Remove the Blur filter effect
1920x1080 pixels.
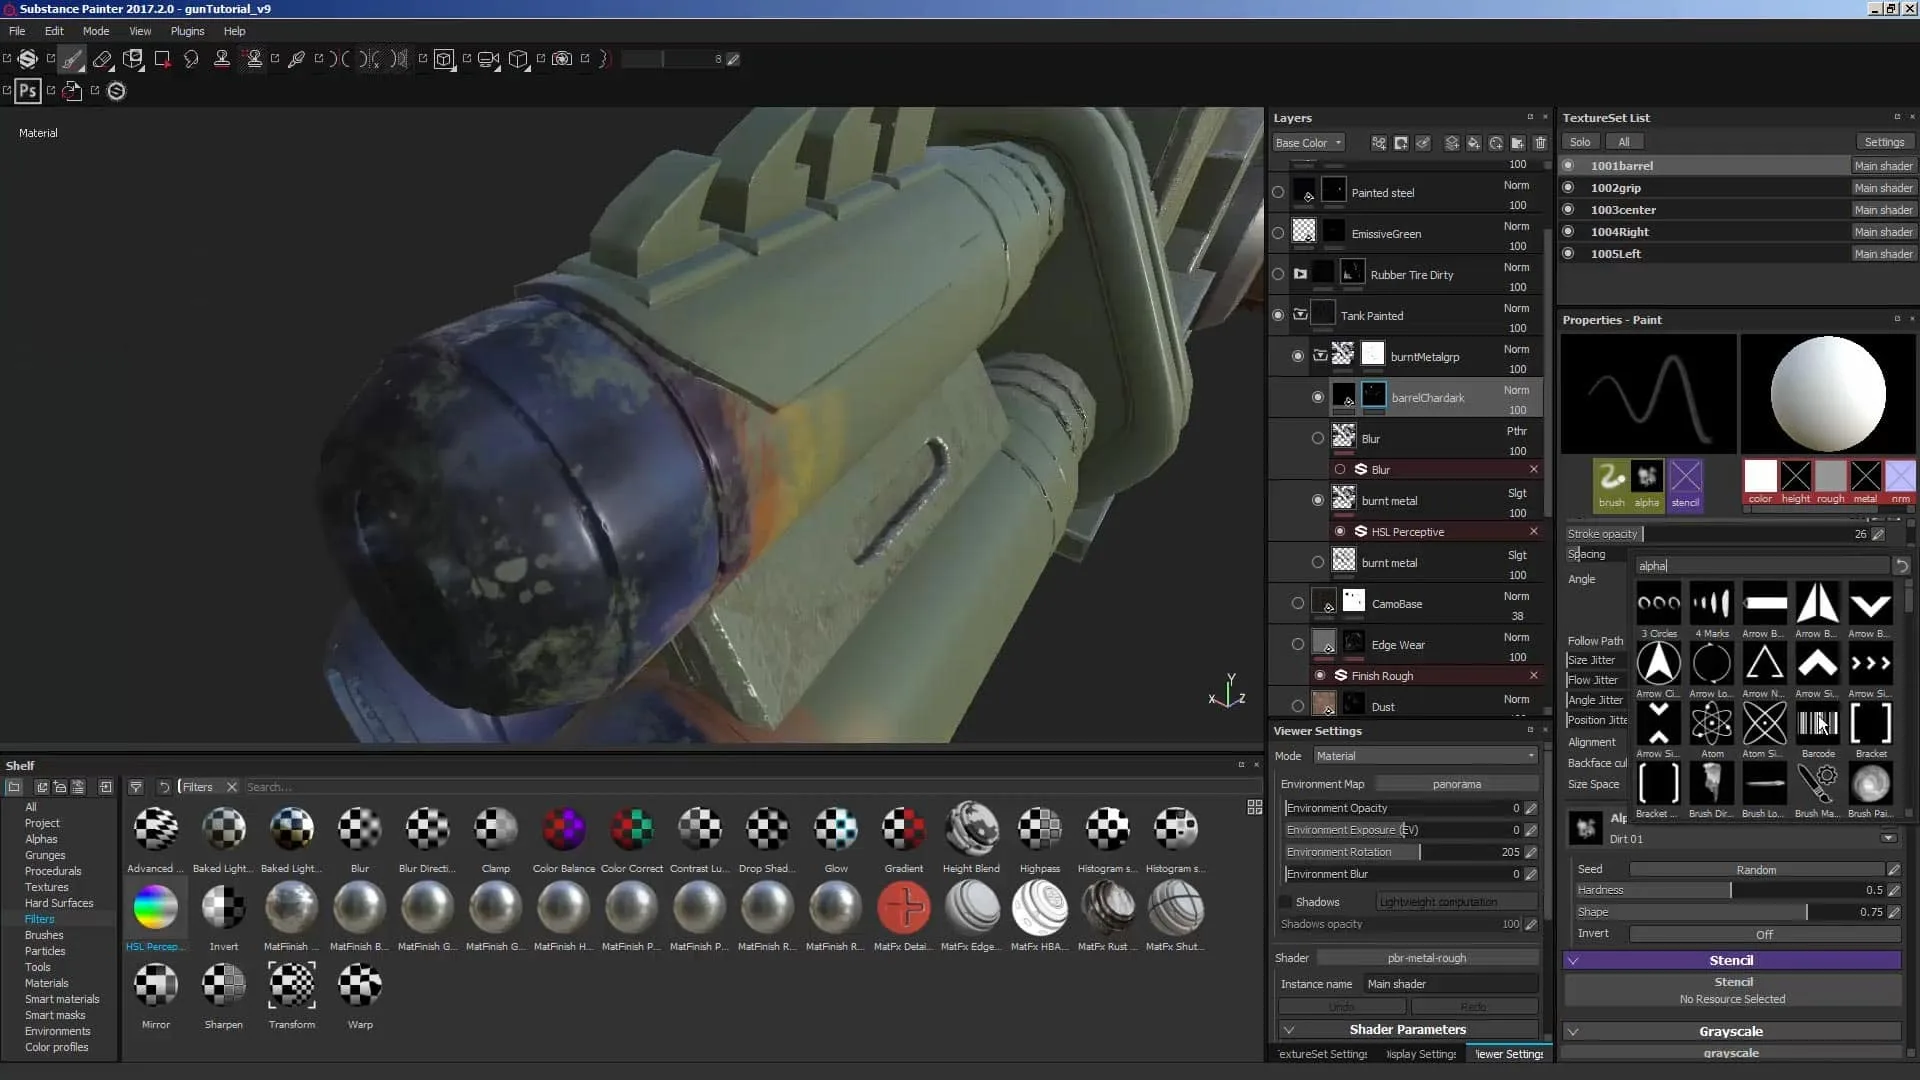1533,469
